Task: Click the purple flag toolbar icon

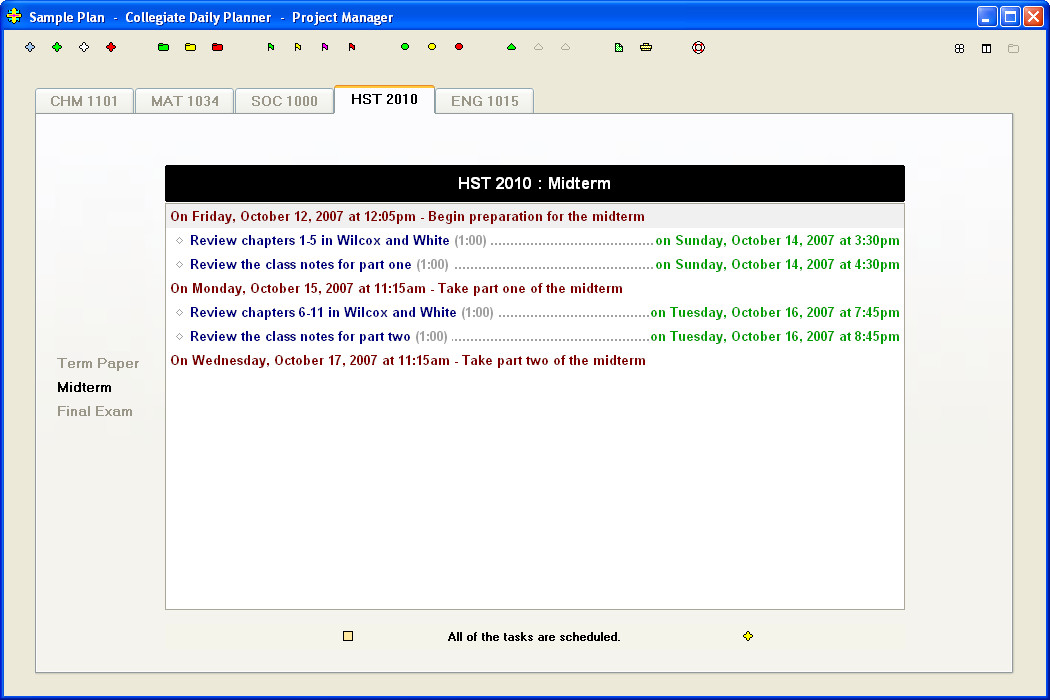Action: coord(325,47)
